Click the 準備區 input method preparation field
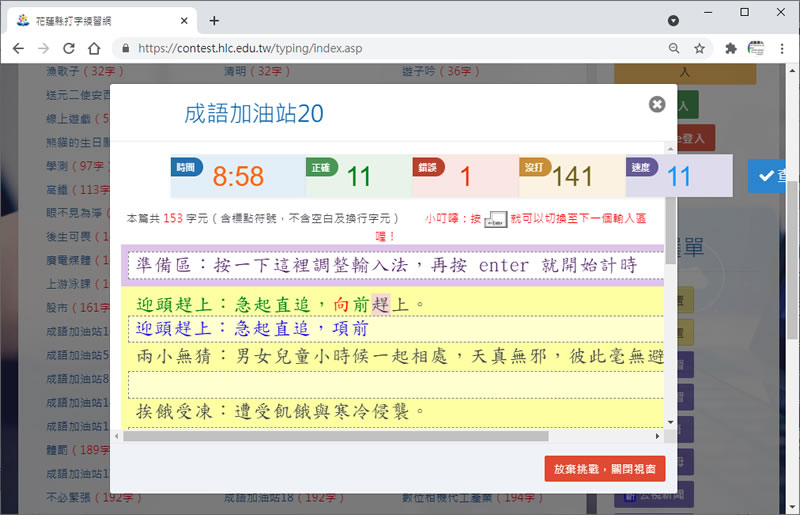The height and width of the screenshot is (515, 800). coord(396,266)
